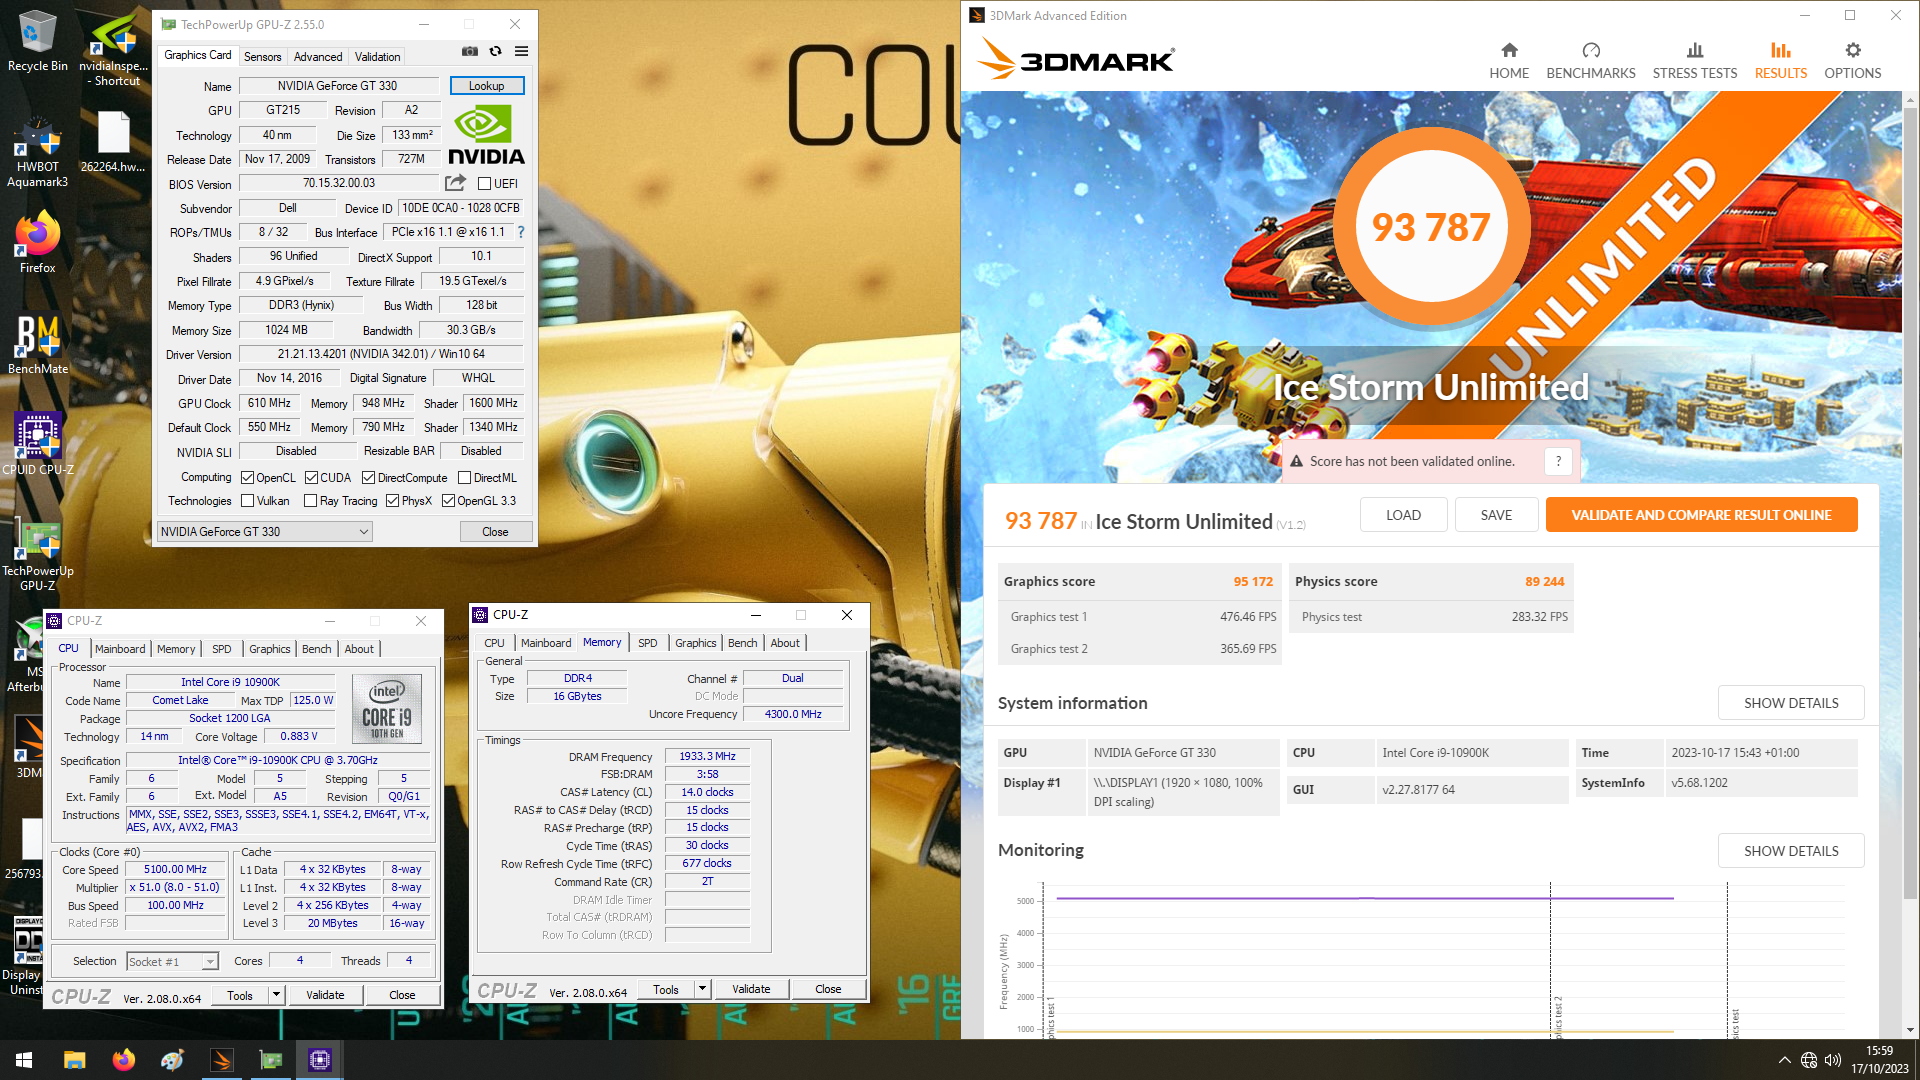Toggle DirectCompute checkbox in GPU-Z
Screen dimensions: 1920x1080
pyautogui.click(x=368, y=478)
